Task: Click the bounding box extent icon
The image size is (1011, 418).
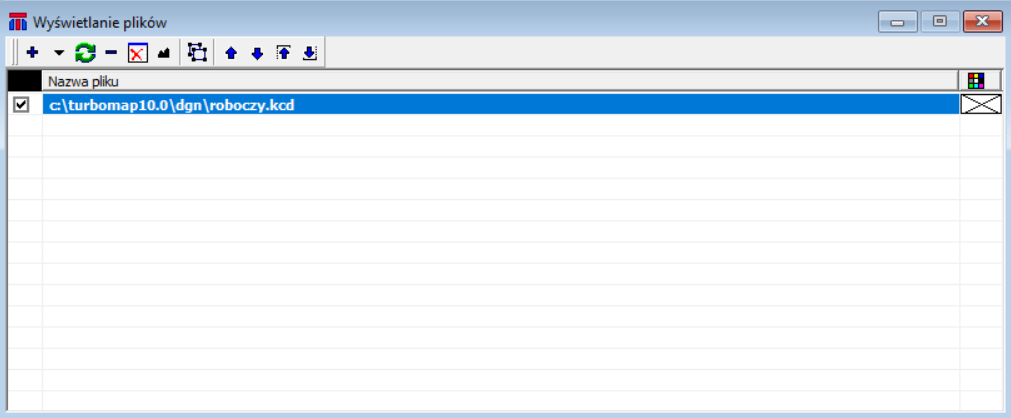Action: tap(197, 53)
